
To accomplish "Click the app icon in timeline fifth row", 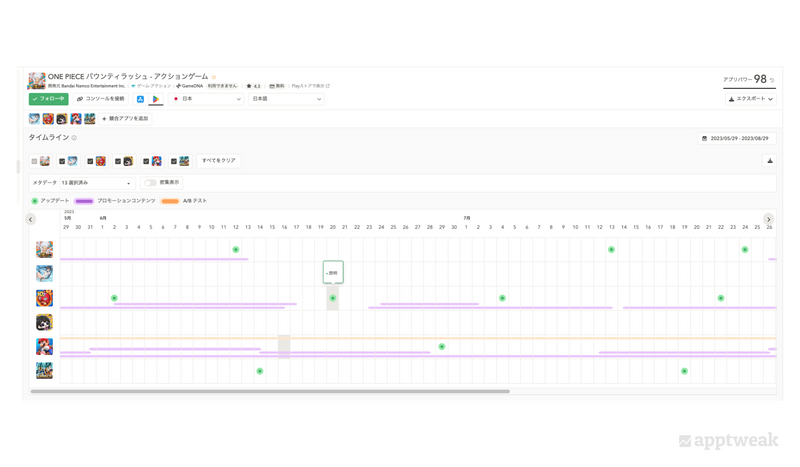I will (44, 347).
